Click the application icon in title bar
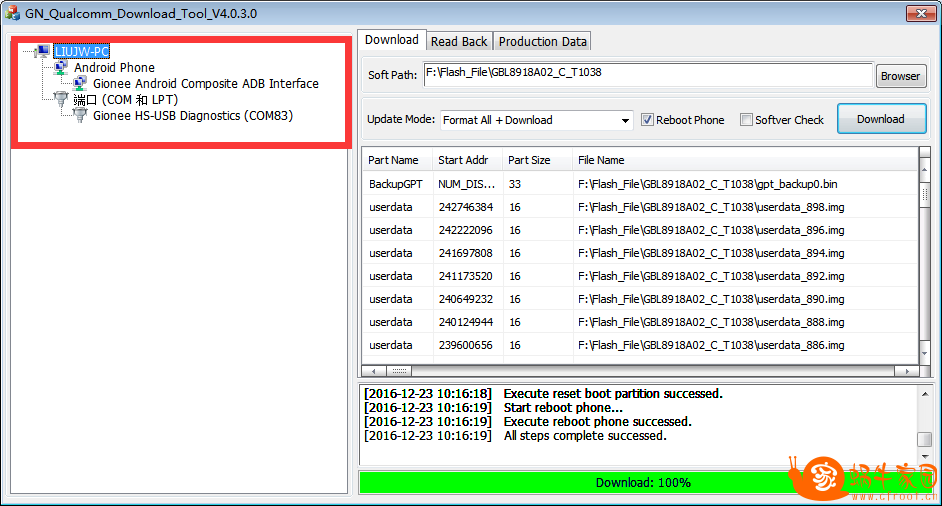 [x=13, y=13]
